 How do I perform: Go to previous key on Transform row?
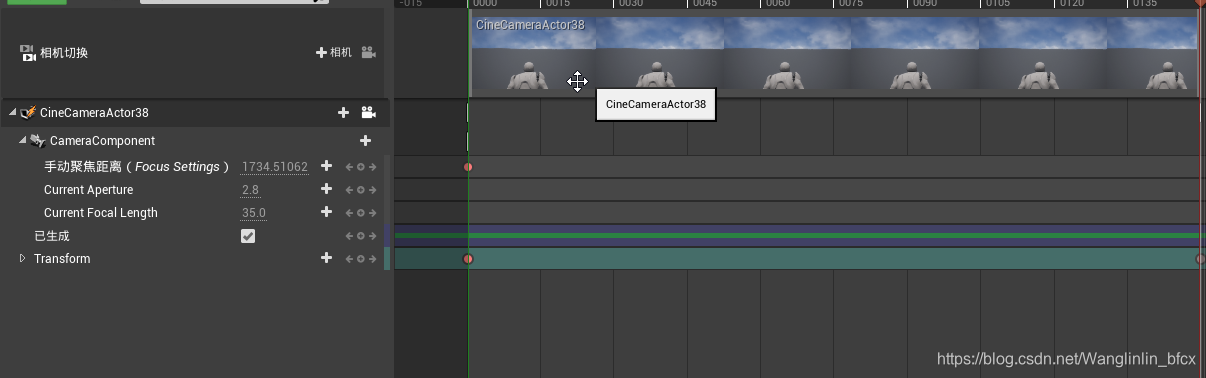(x=349, y=259)
